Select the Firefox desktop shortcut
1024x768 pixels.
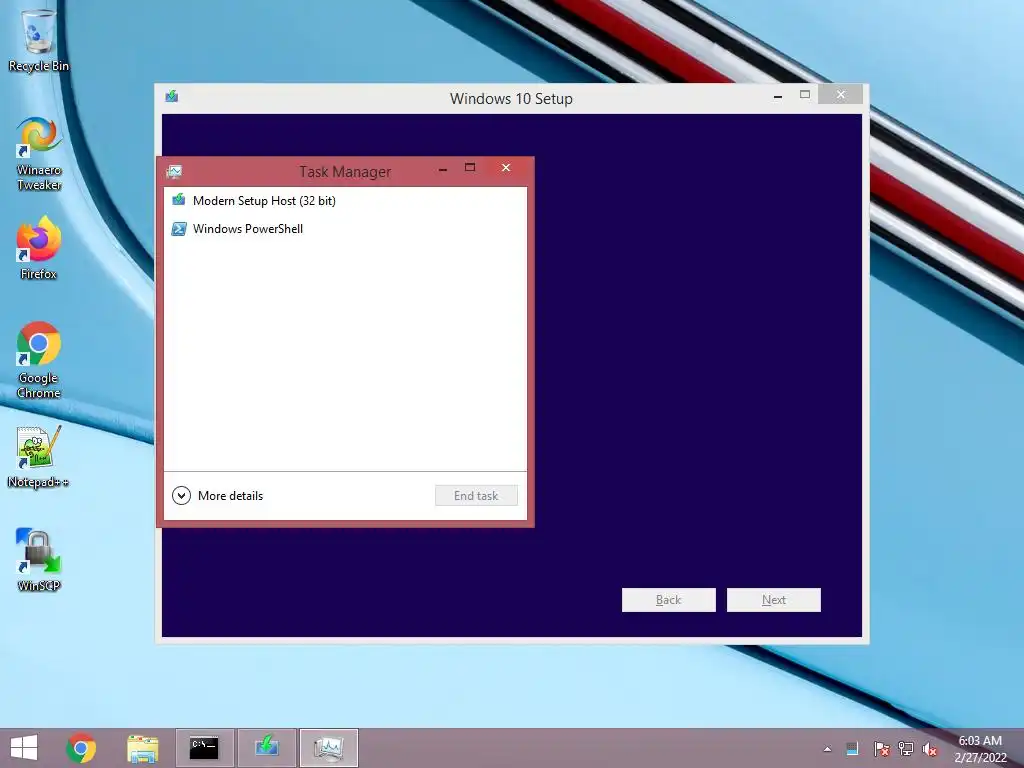(39, 248)
